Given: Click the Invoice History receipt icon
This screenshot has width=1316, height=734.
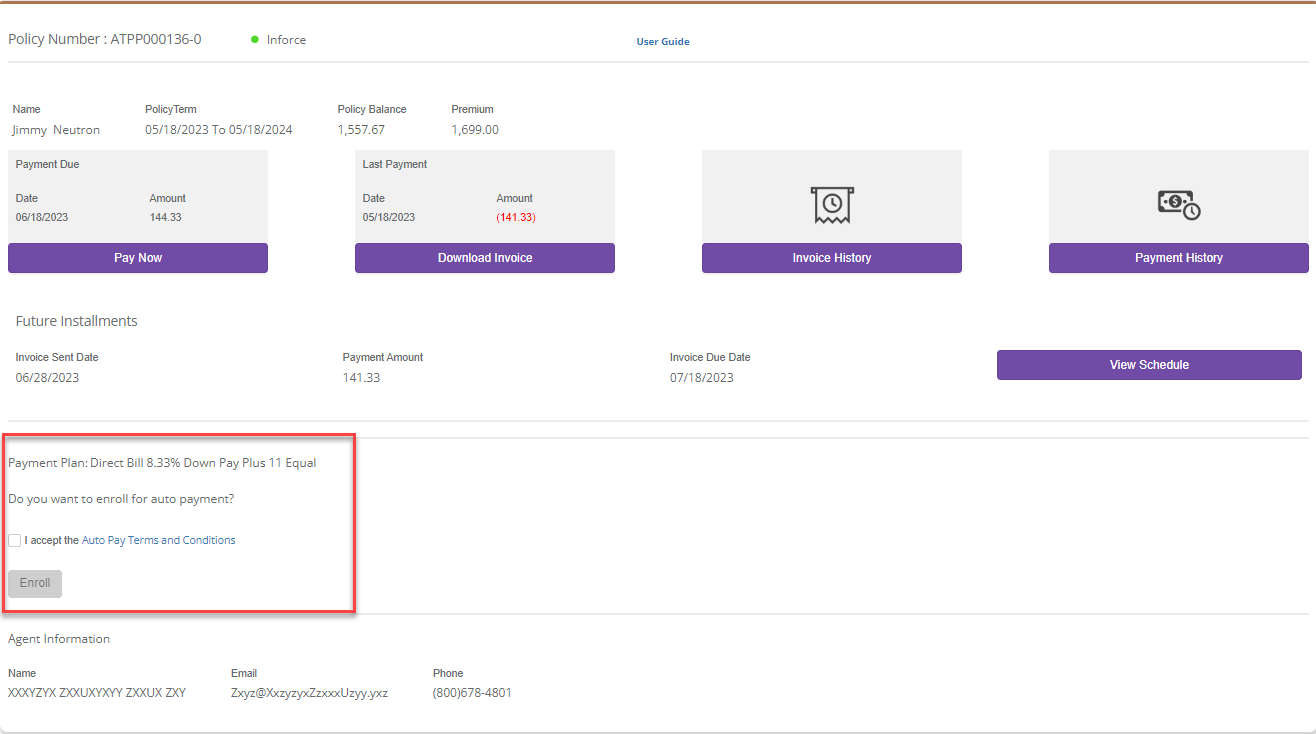Looking at the screenshot, I should click(x=831, y=204).
